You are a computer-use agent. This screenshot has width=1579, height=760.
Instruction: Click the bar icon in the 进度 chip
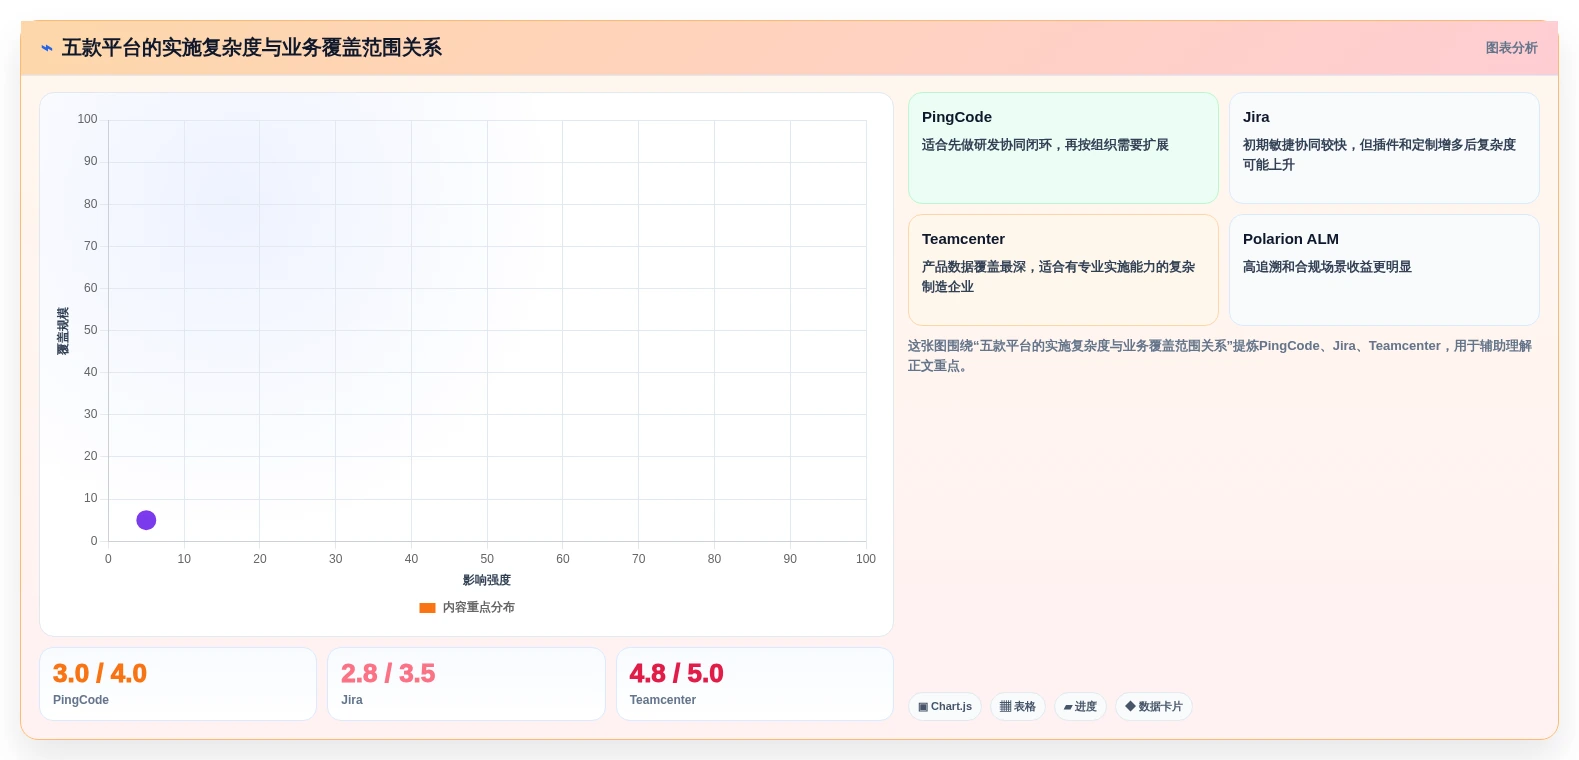tap(1068, 707)
